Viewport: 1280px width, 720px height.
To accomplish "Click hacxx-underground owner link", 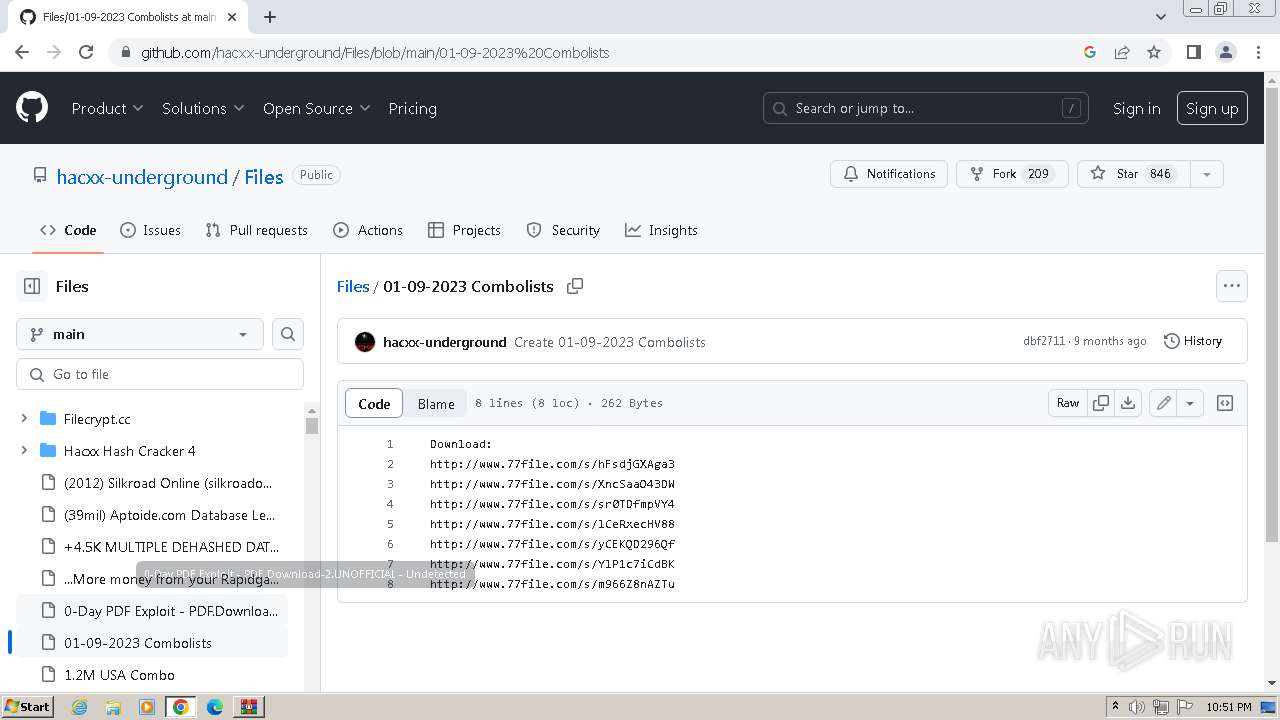I will (142, 177).
